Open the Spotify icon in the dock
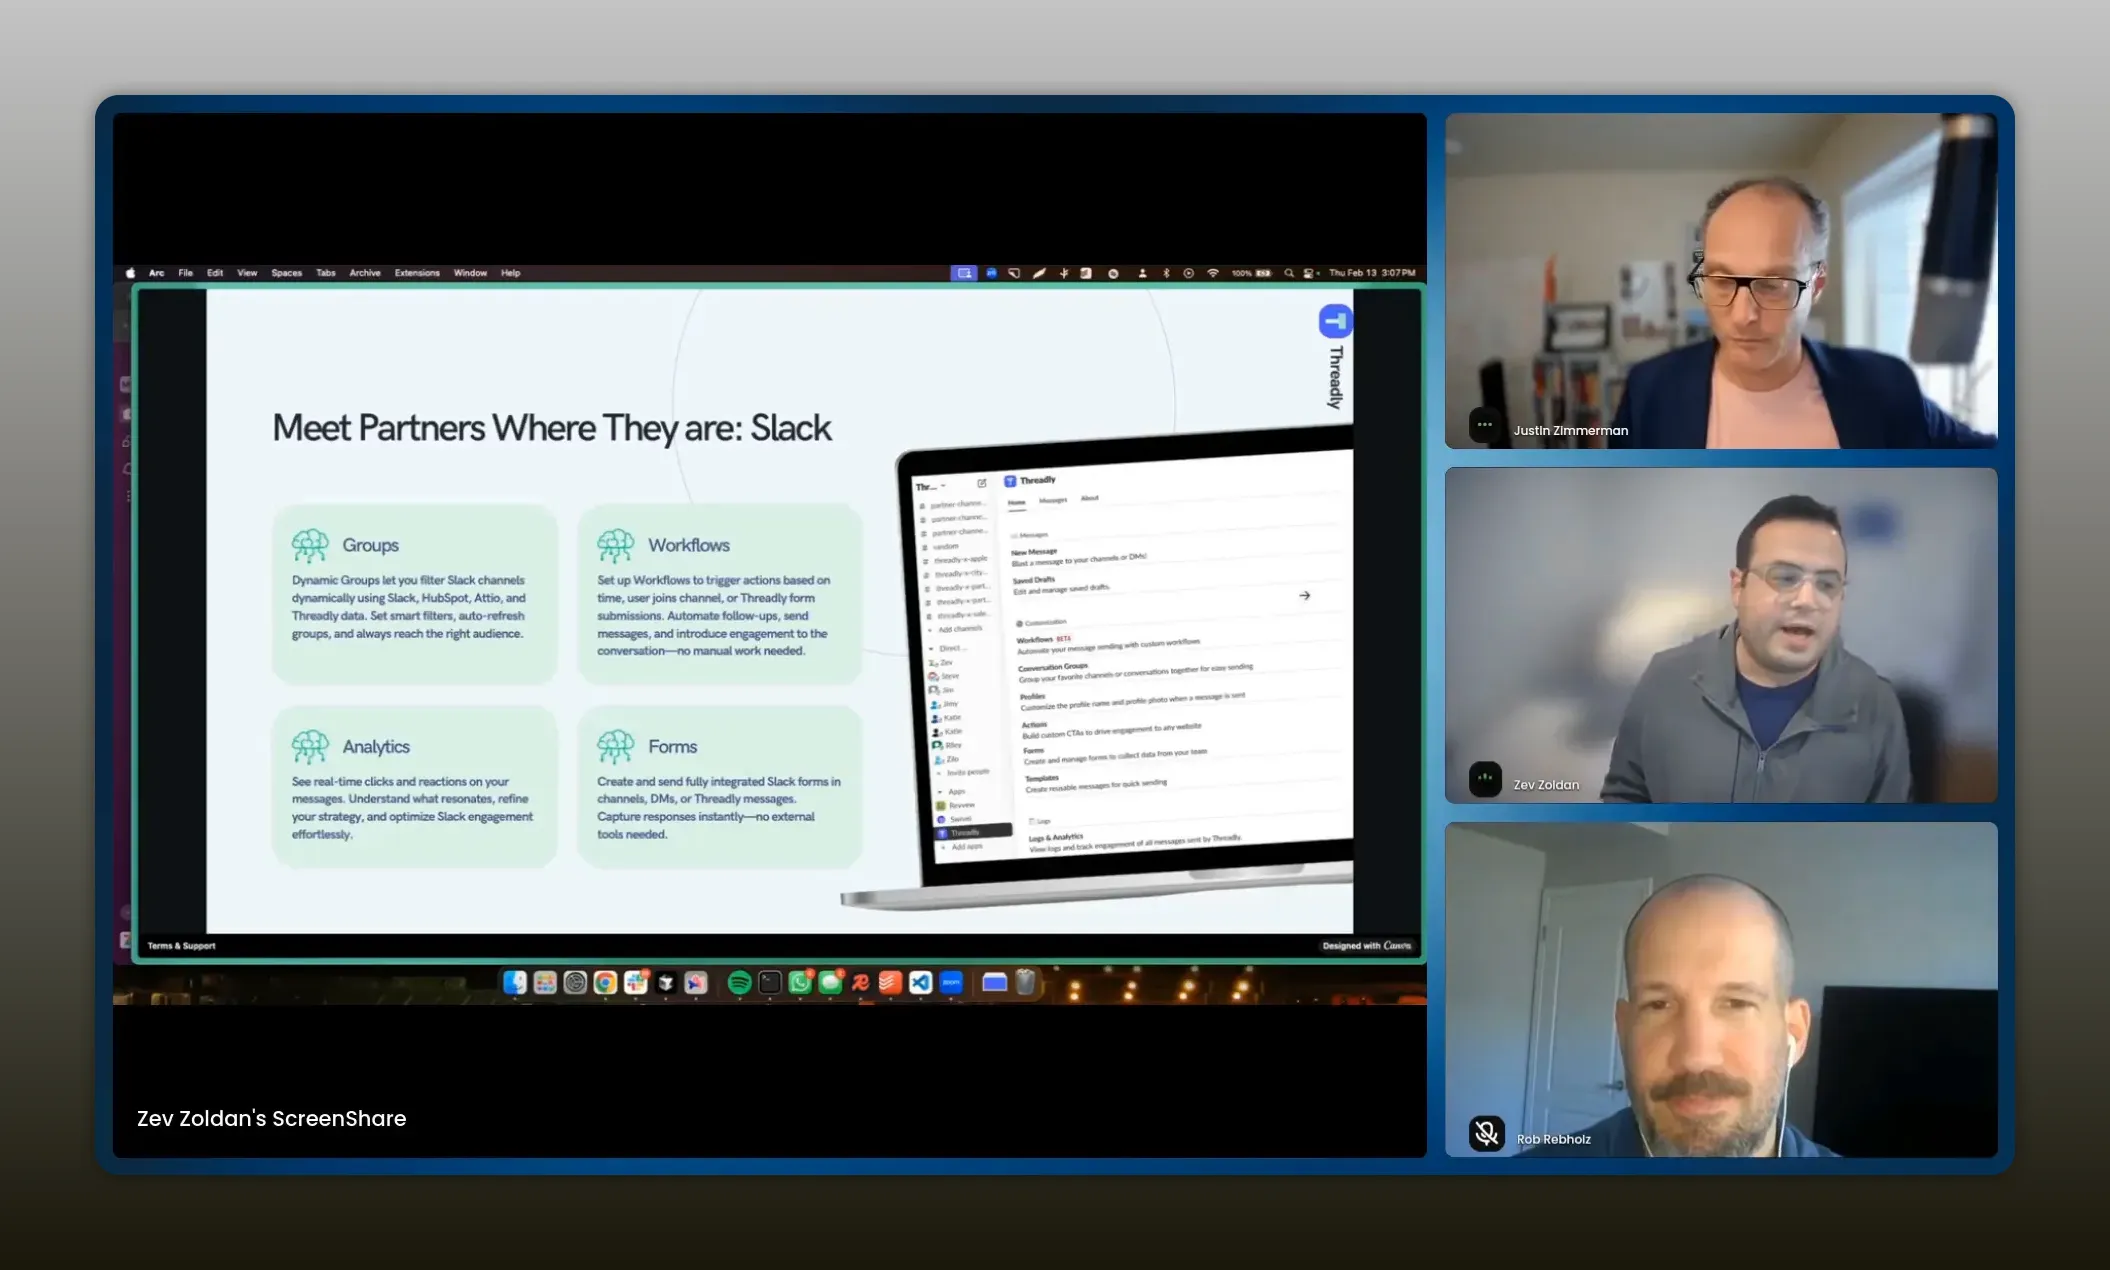Image resolution: width=2110 pixels, height=1270 pixels. (x=739, y=983)
